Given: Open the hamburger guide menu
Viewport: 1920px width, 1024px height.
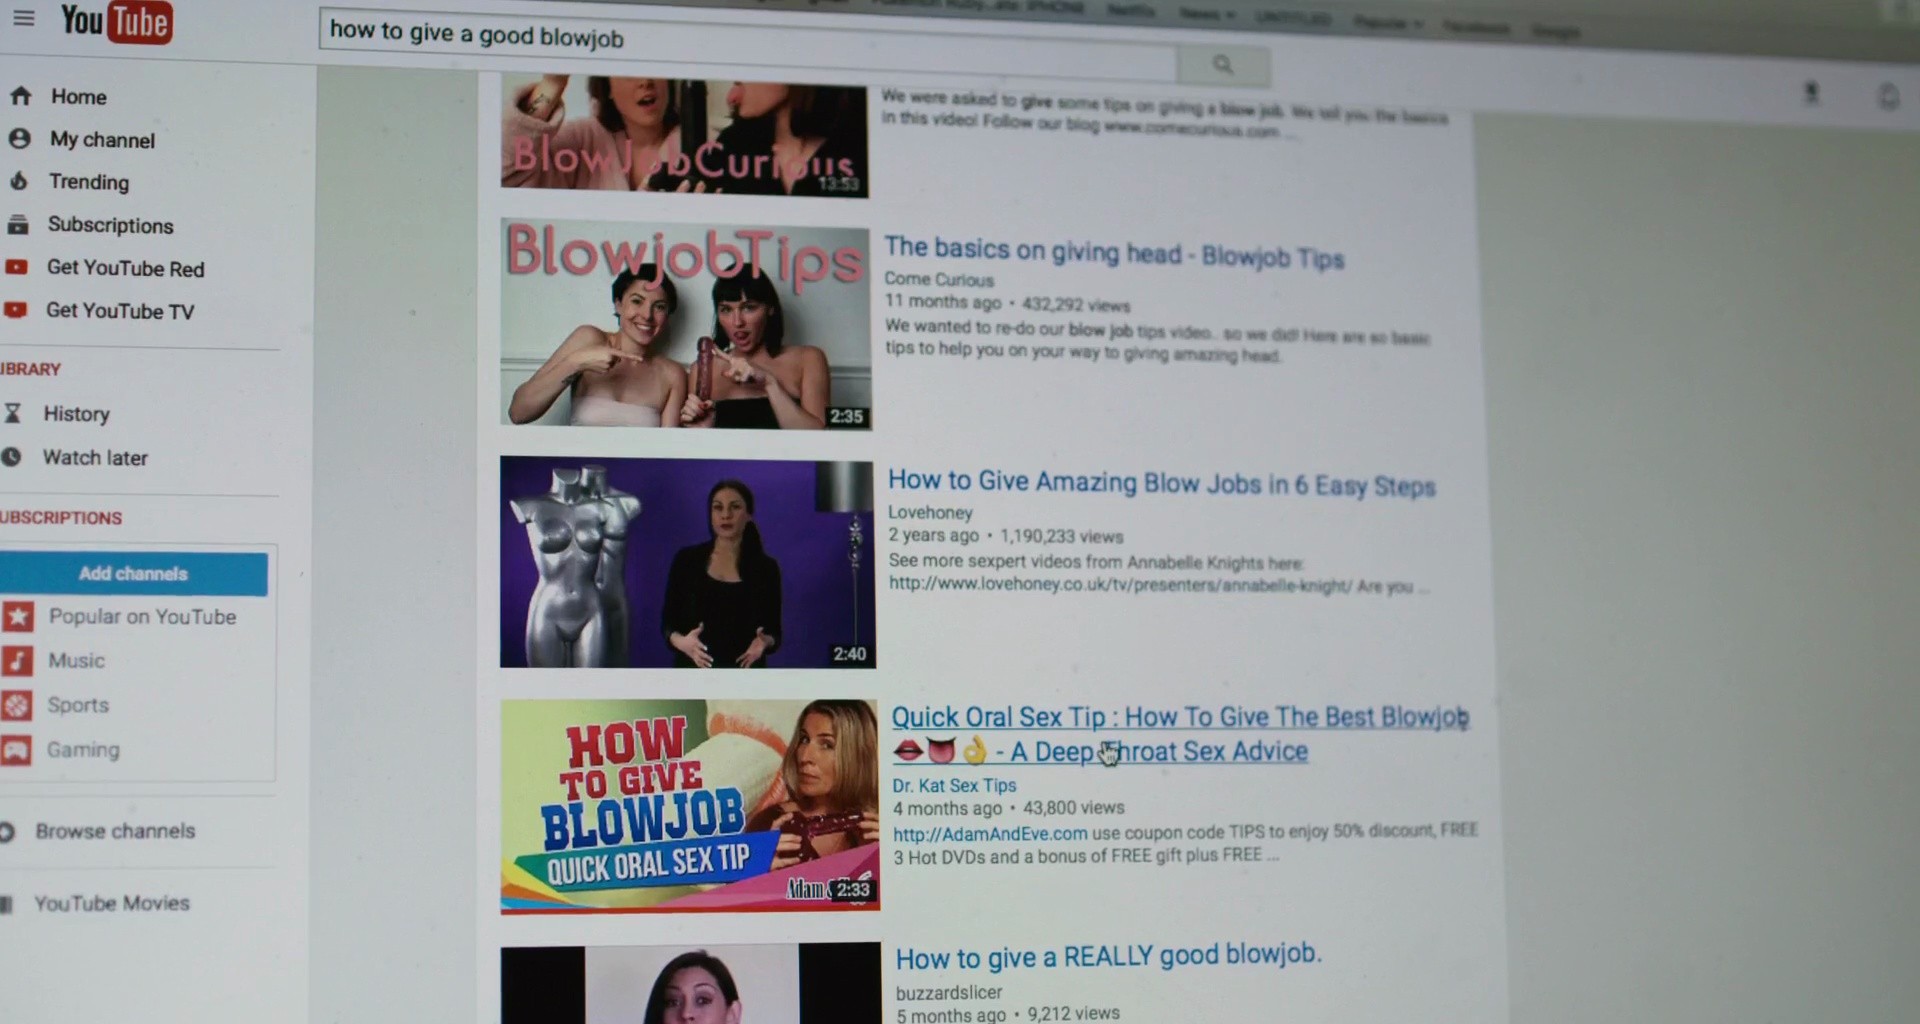Looking at the screenshot, I should click(23, 19).
